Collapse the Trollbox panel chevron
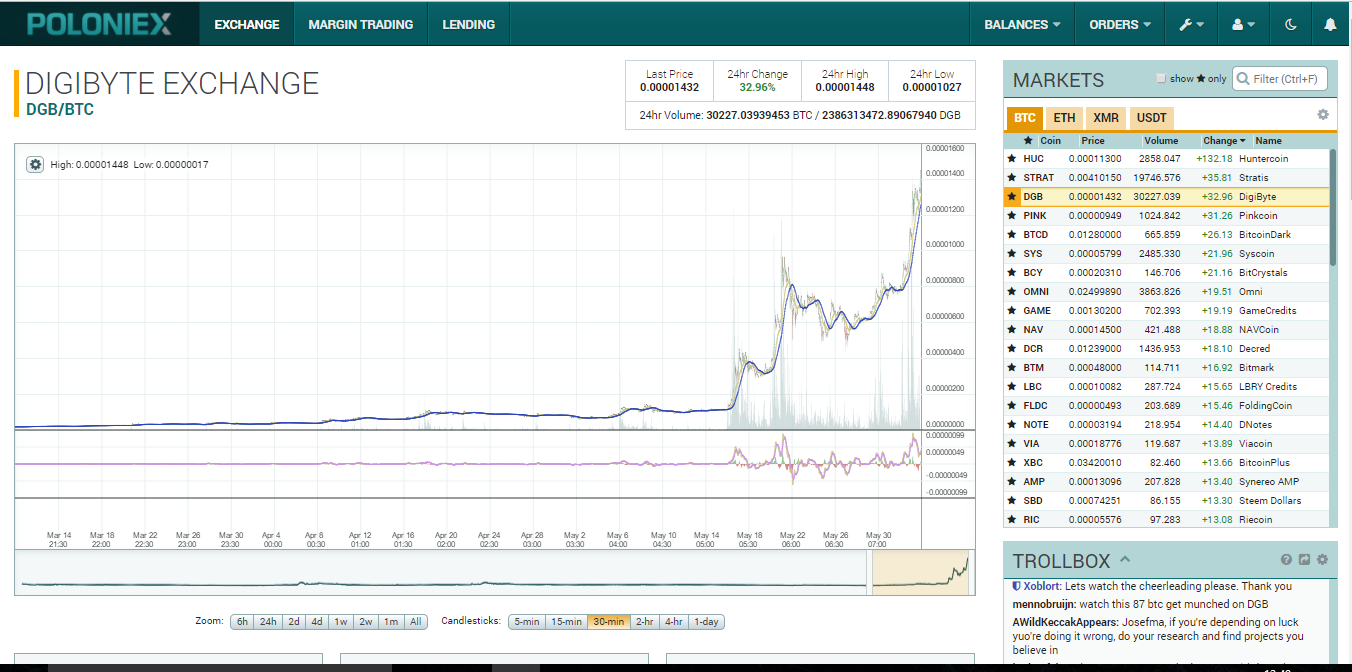The width and height of the screenshot is (1352, 672). pyautogui.click(x=1125, y=559)
